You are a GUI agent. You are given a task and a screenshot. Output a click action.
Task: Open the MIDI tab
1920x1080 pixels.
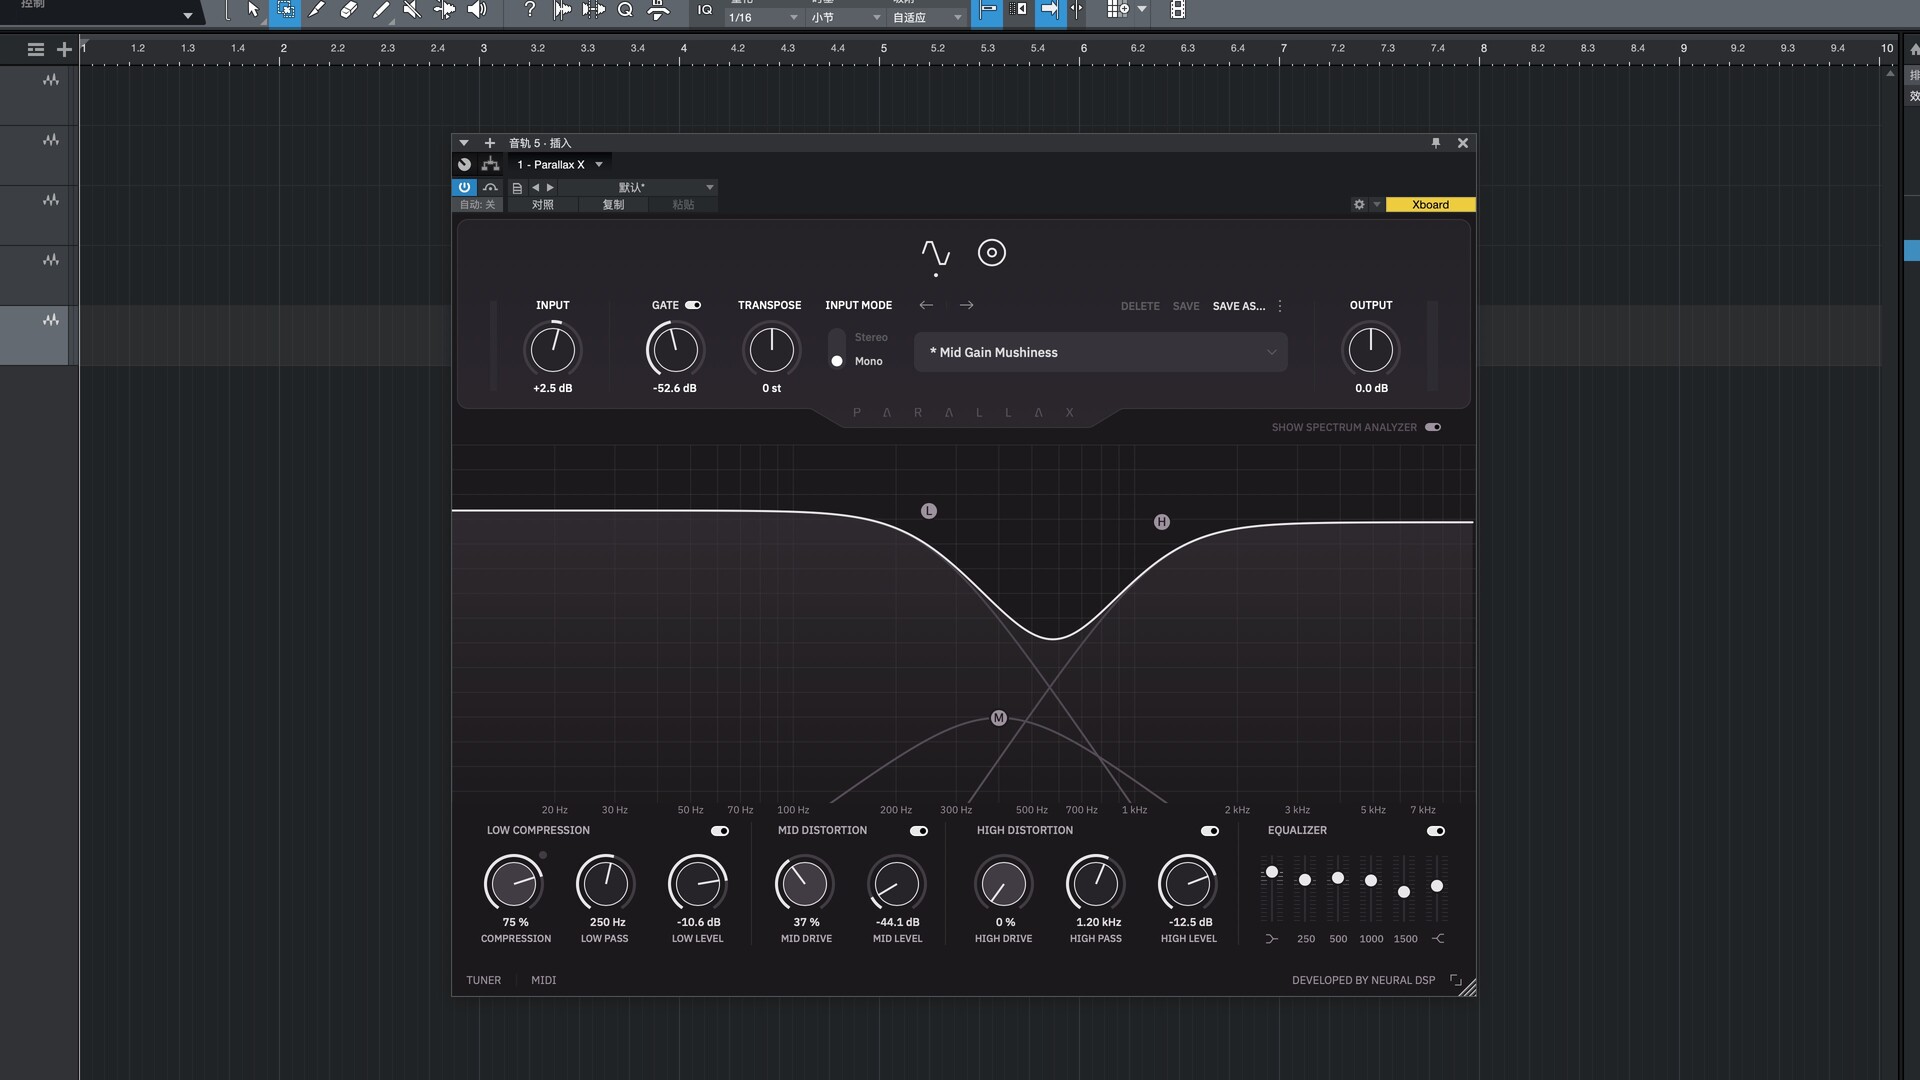coord(543,980)
